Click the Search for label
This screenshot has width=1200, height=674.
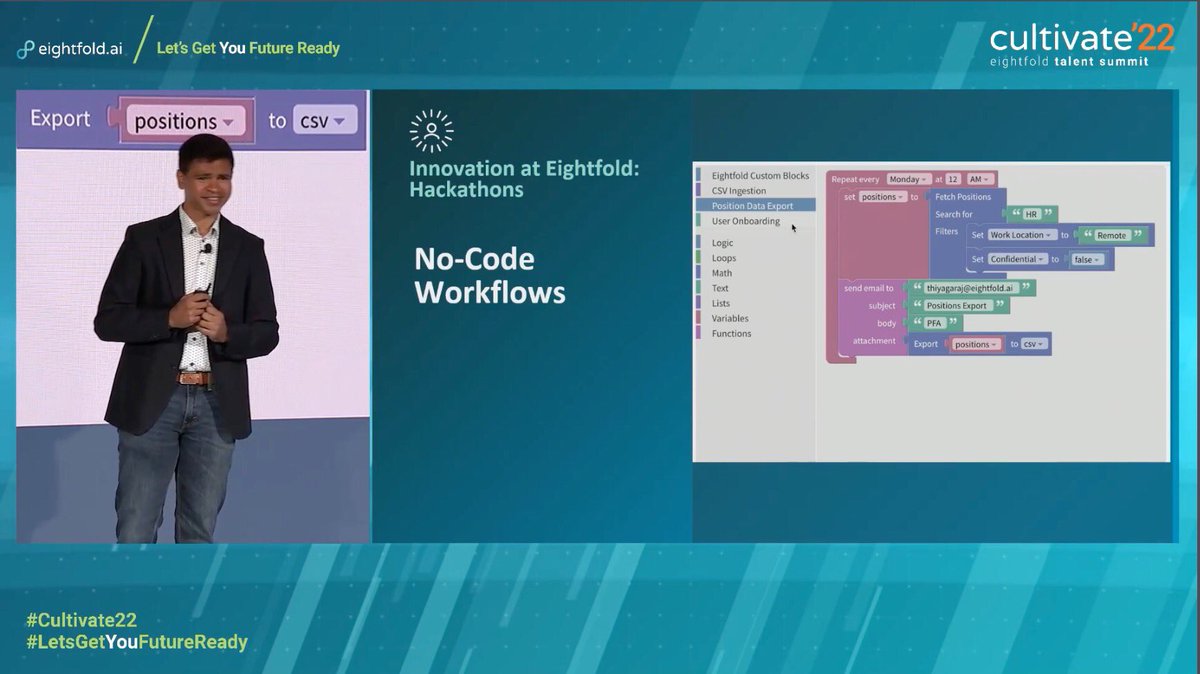pyautogui.click(x=954, y=214)
